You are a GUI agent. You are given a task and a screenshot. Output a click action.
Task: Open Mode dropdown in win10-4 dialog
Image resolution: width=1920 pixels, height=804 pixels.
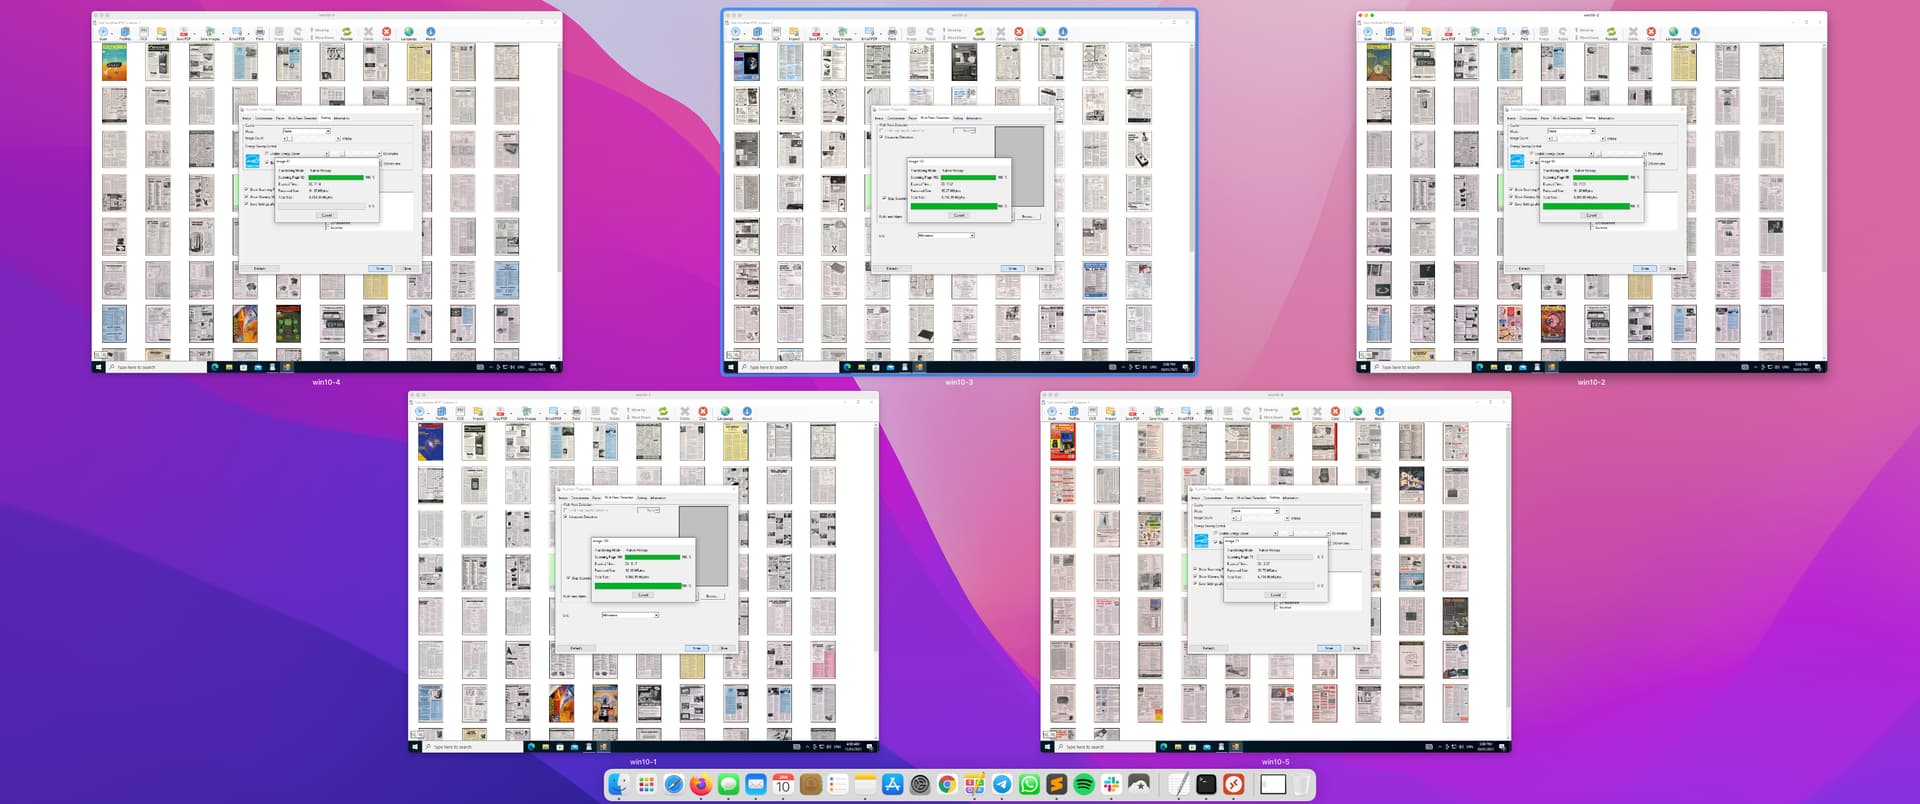tap(306, 131)
